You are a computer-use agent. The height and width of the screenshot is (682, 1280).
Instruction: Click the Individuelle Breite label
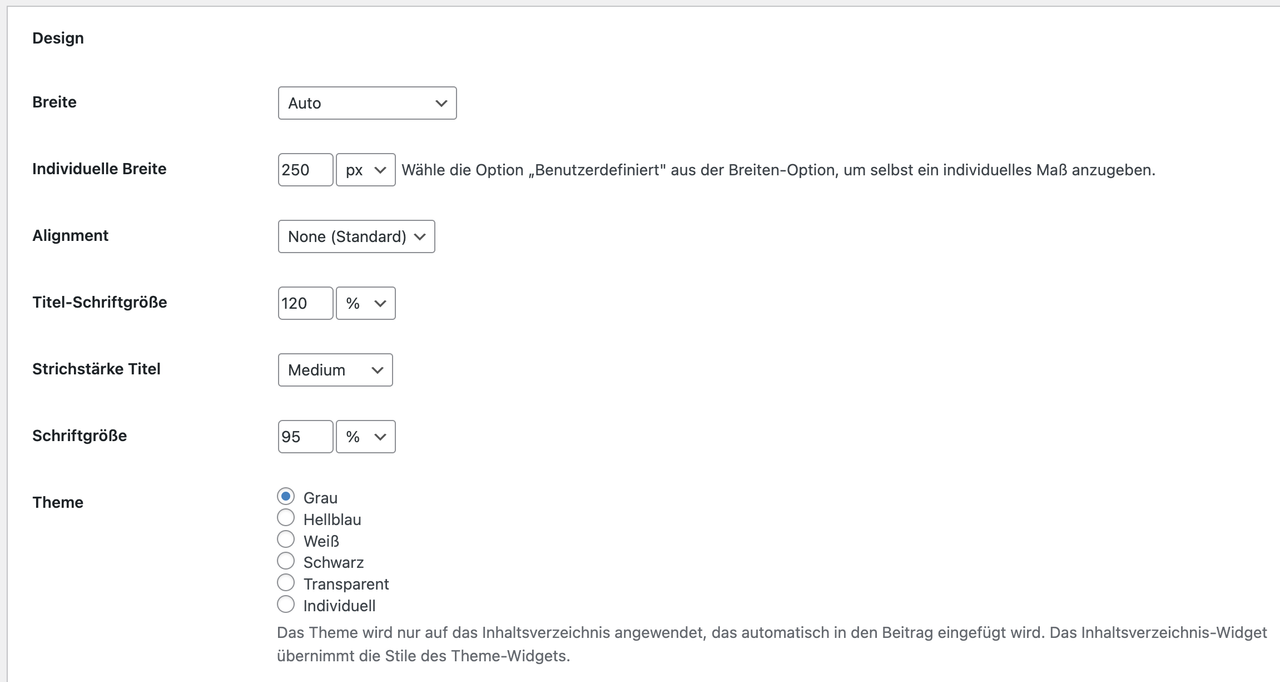pos(99,169)
